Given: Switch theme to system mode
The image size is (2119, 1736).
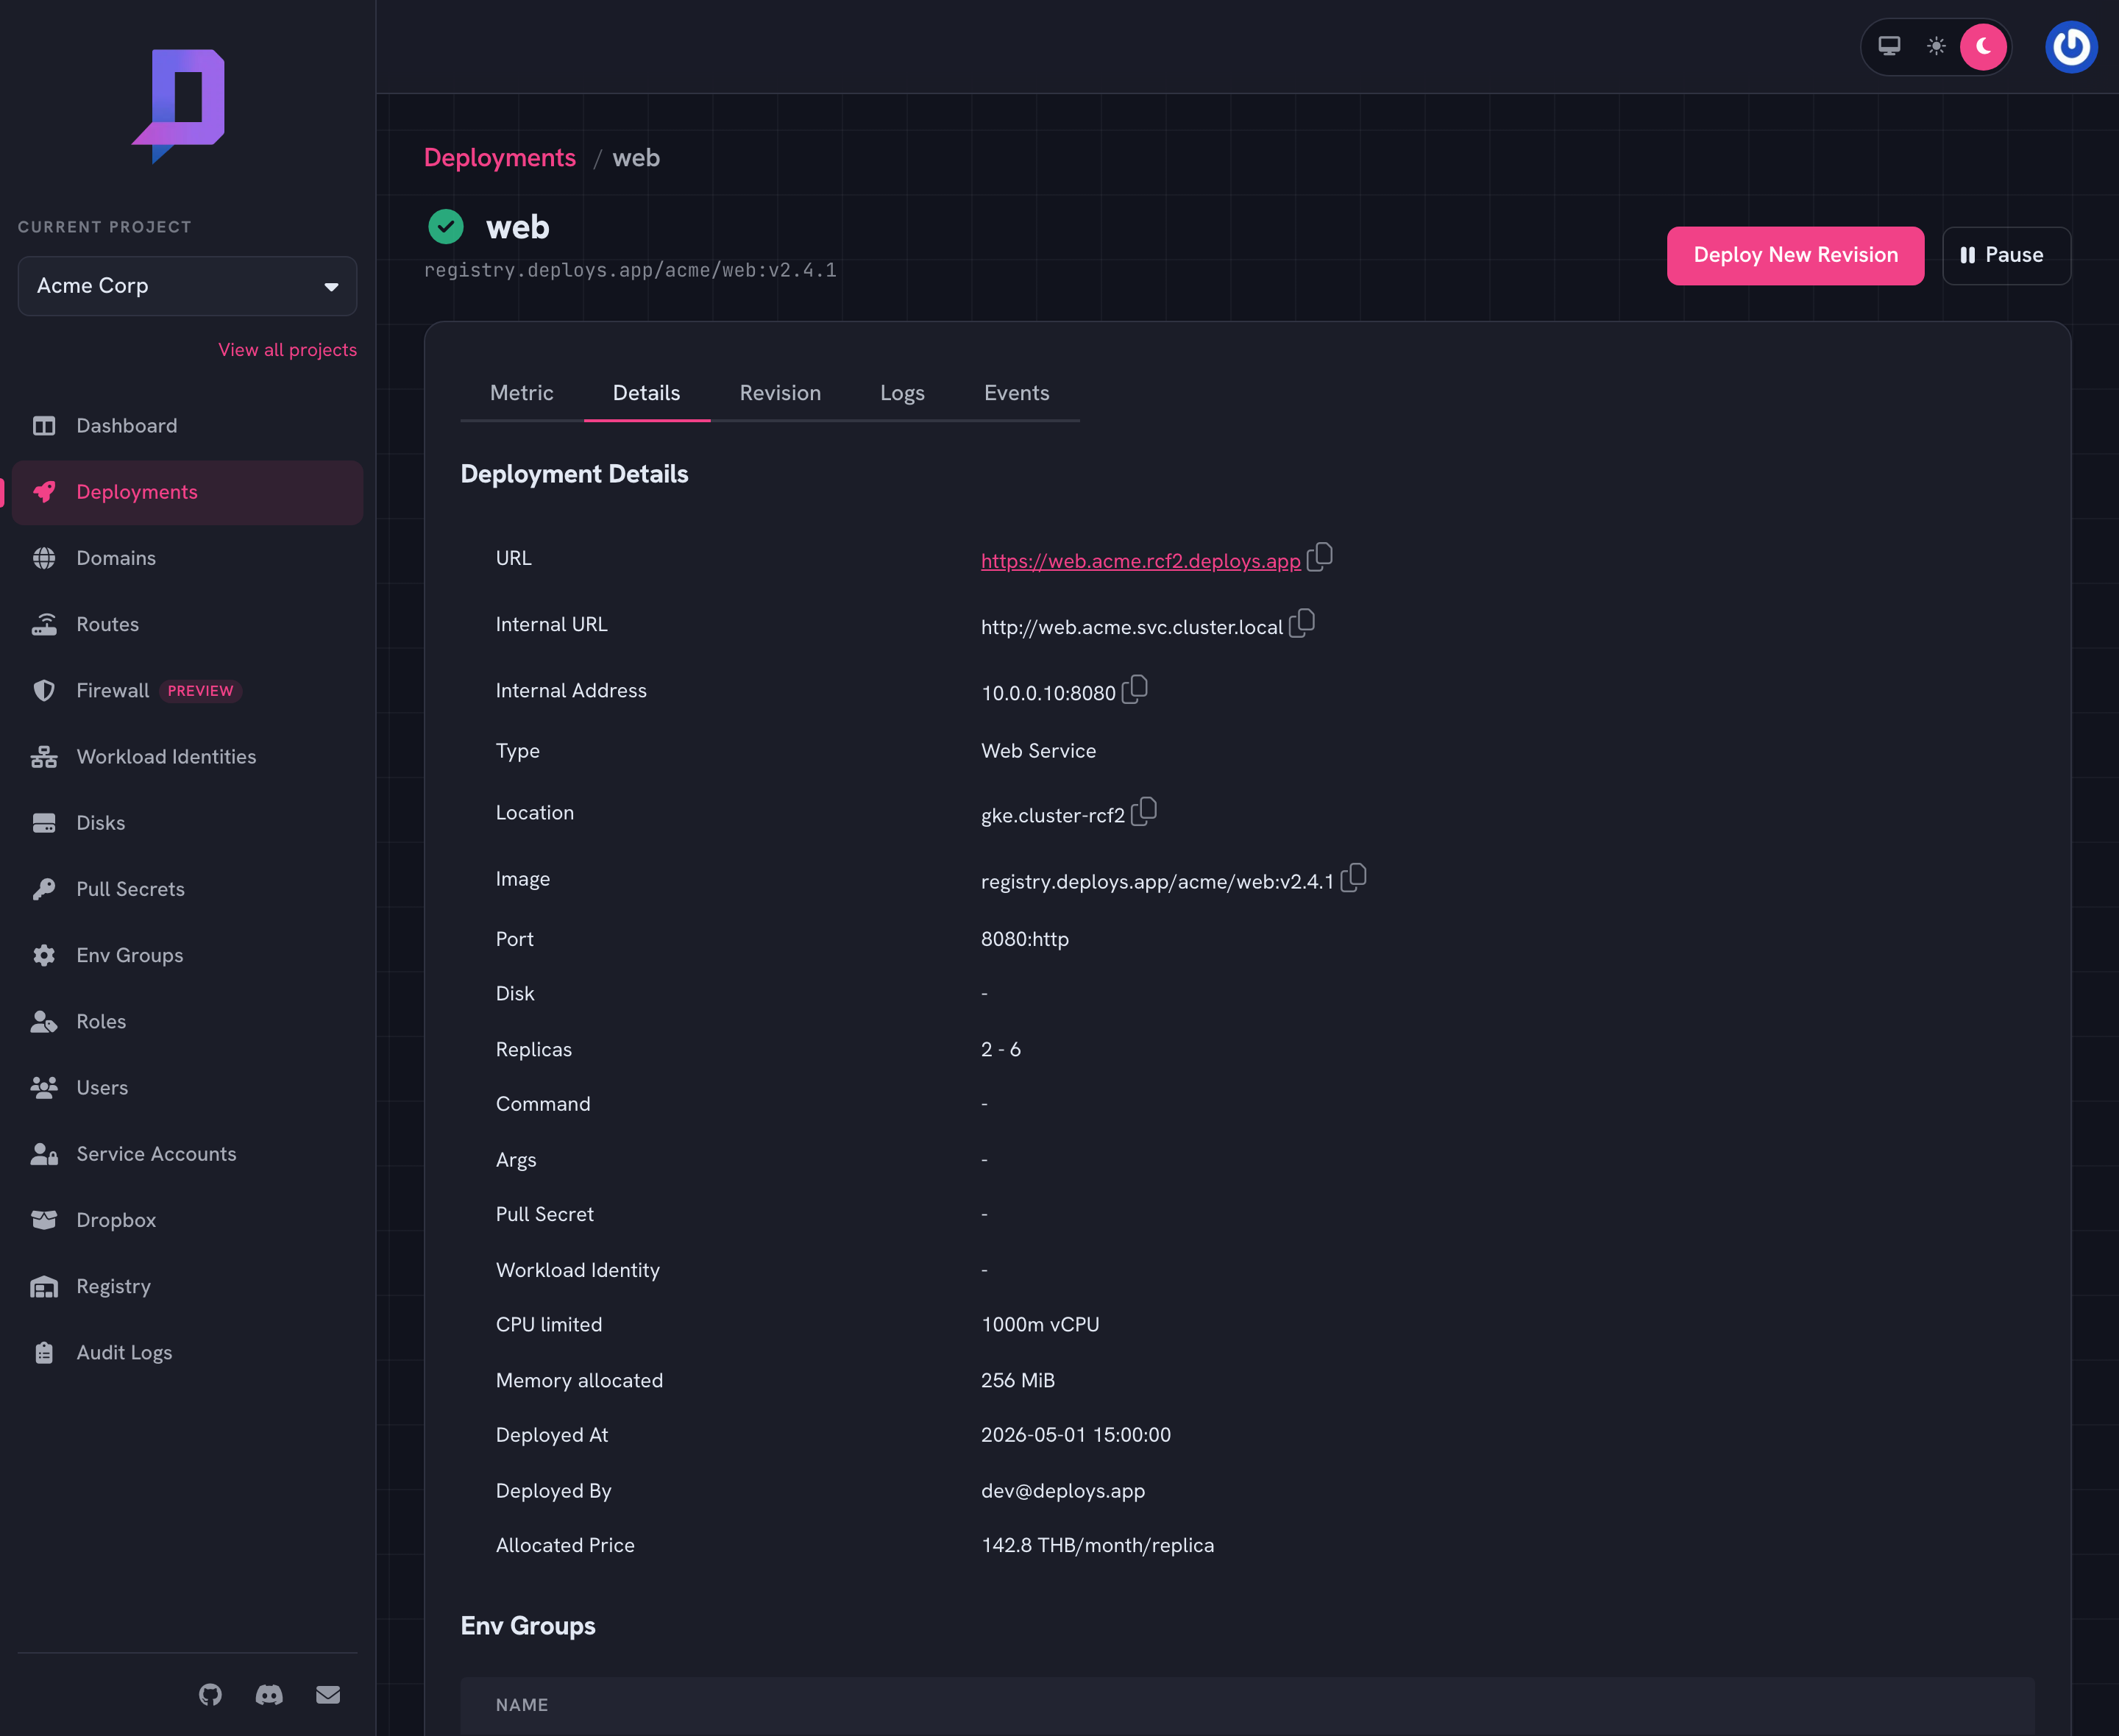Looking at the screenshot, I should click(x=1889, y=46).
